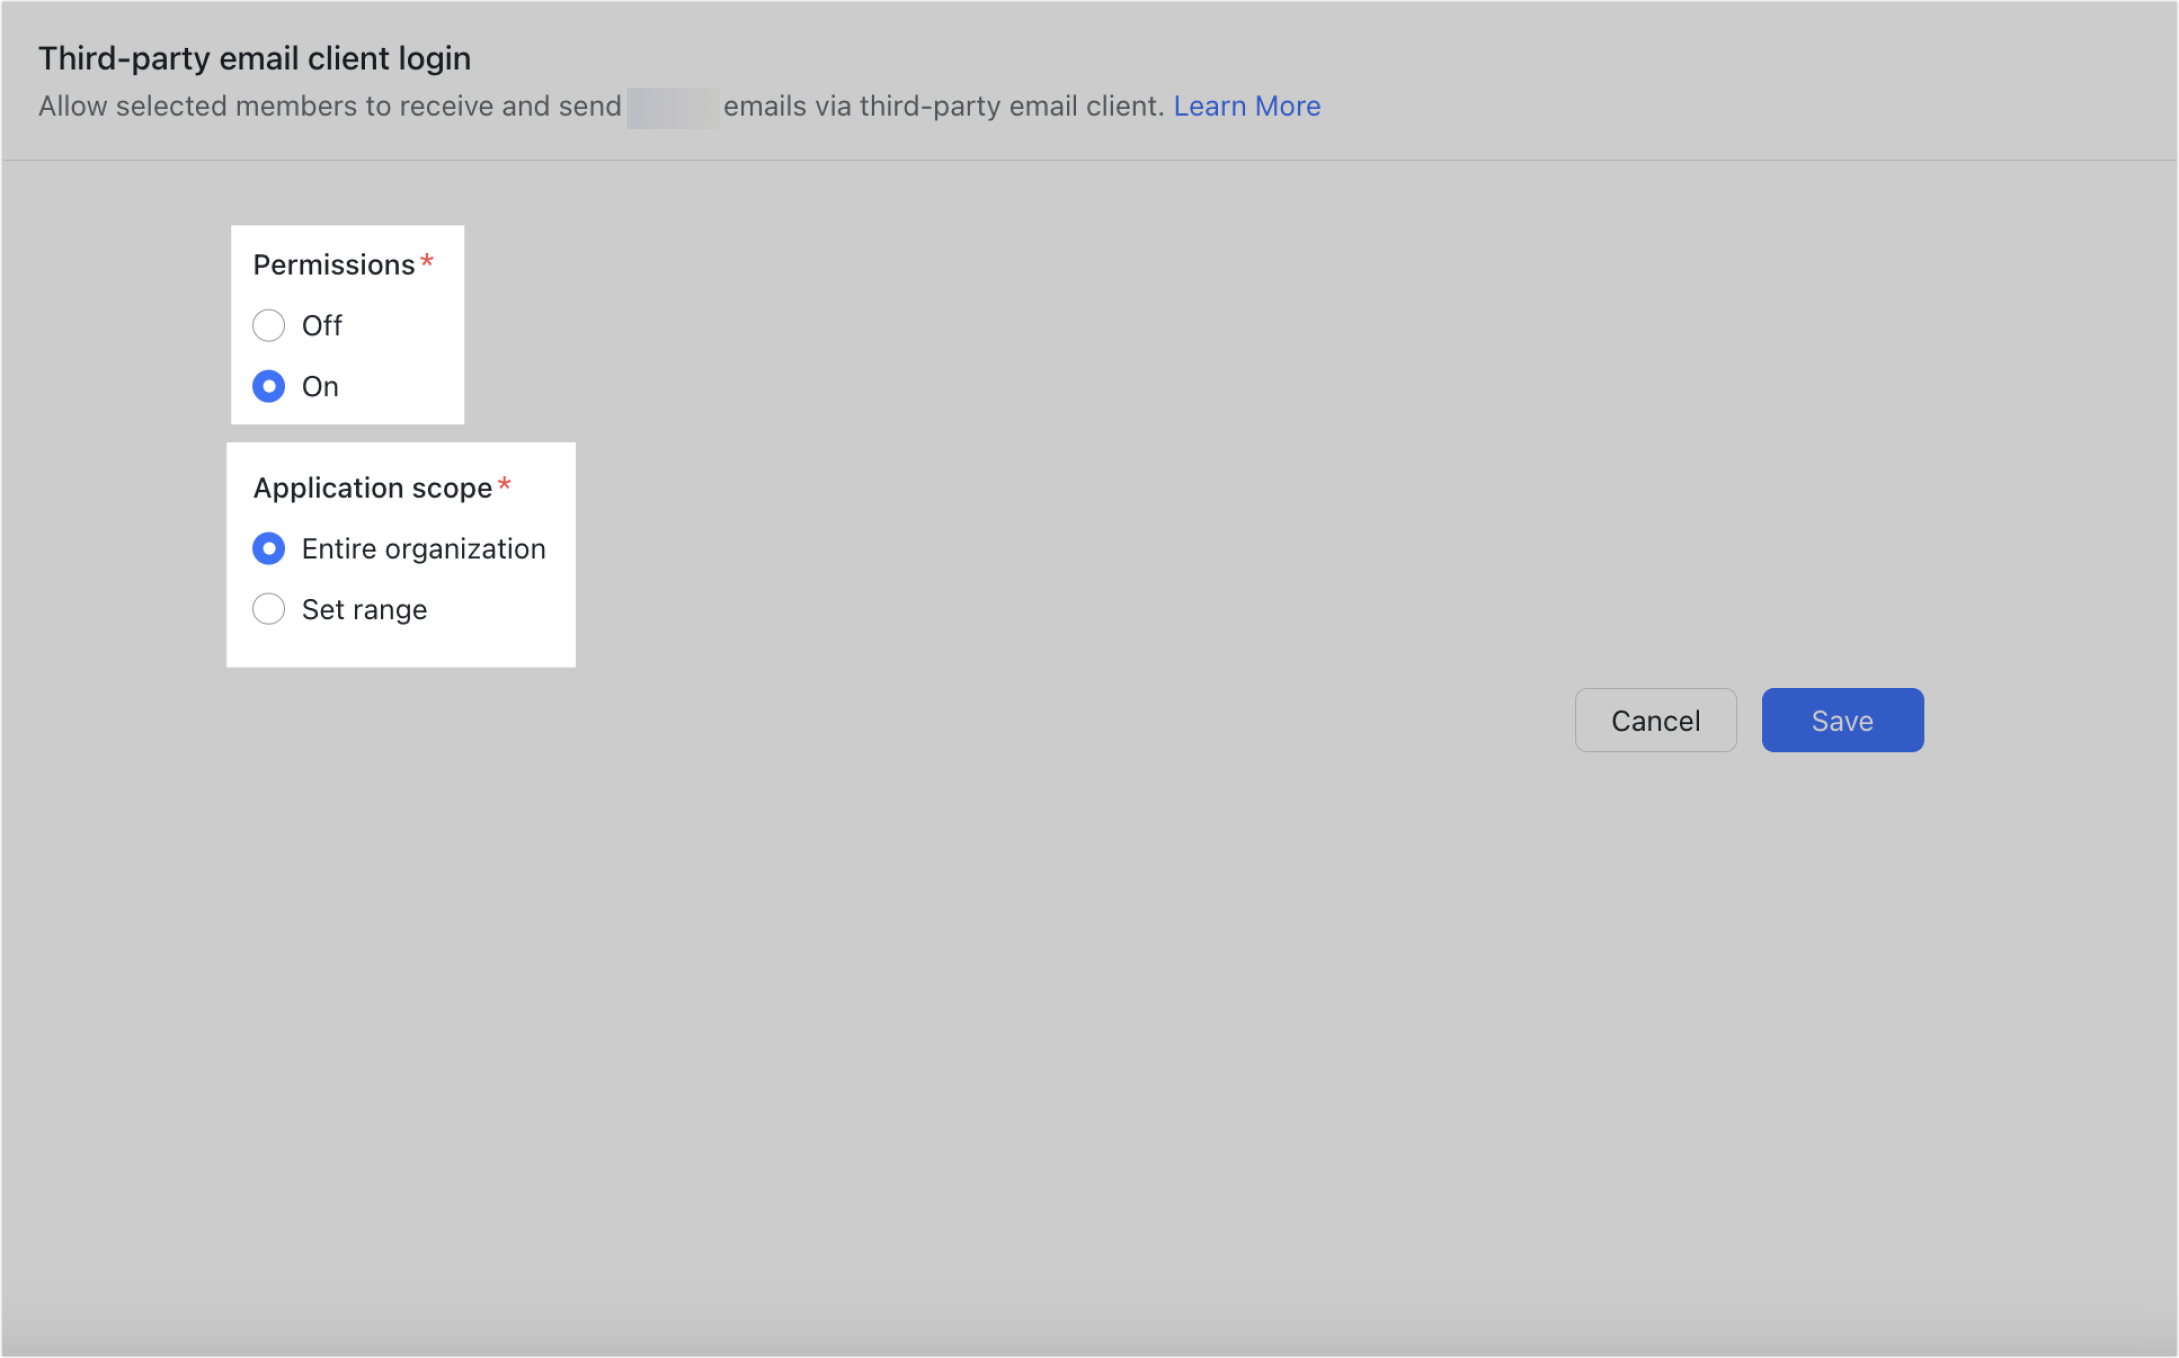Click the "On" label text
This screenshot has height=1358, width=2179.
[320, 386]
